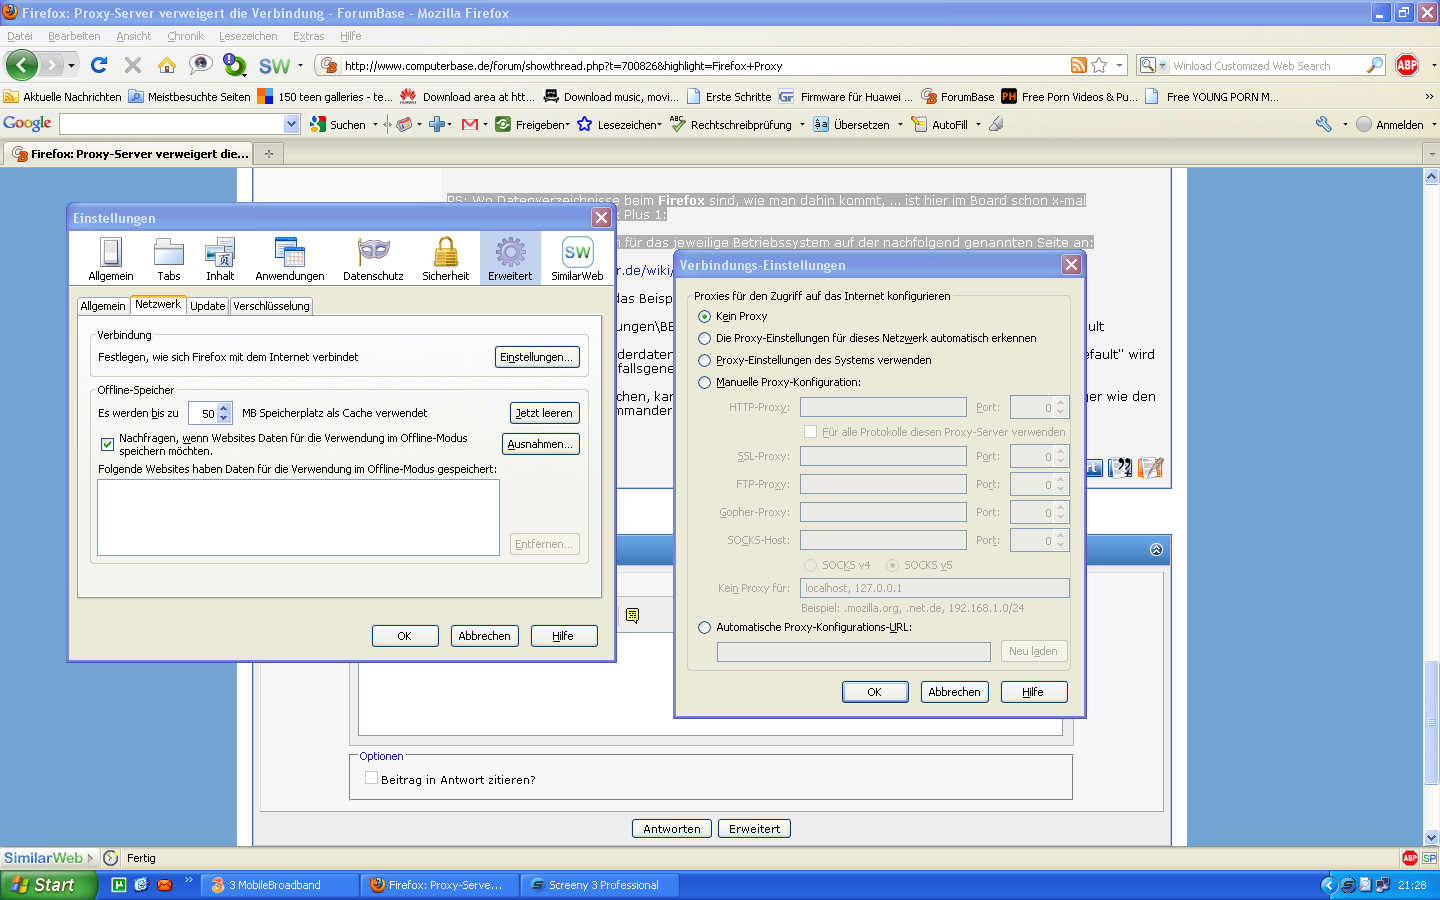Open the Google search box dropdown
Image resolution: width=1440 pixels, height=900 pixels.
point(291,124)
